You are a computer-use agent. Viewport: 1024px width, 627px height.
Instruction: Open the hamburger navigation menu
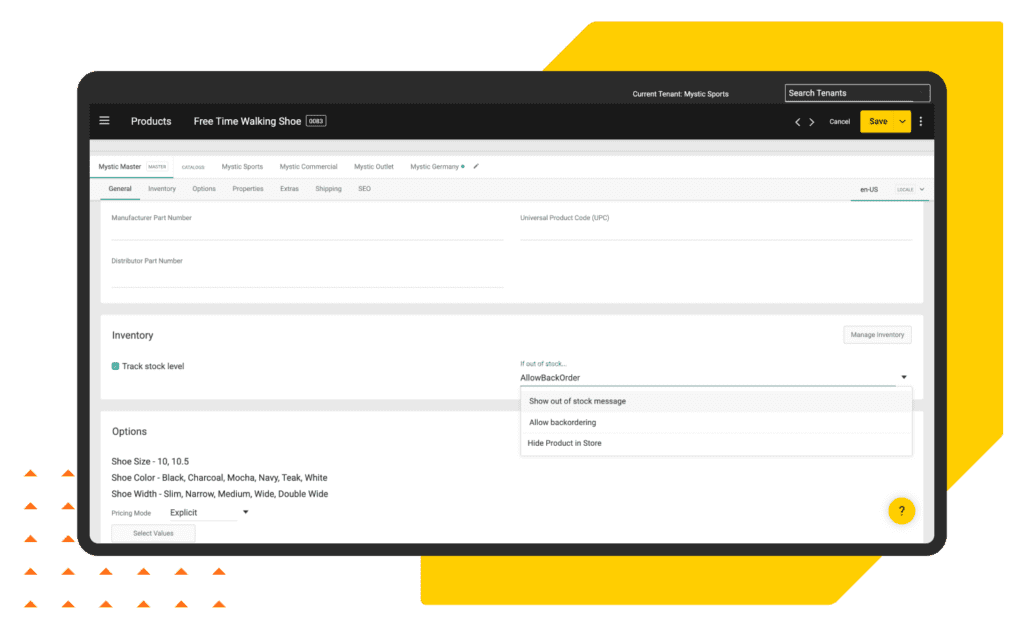pos(104,121)
